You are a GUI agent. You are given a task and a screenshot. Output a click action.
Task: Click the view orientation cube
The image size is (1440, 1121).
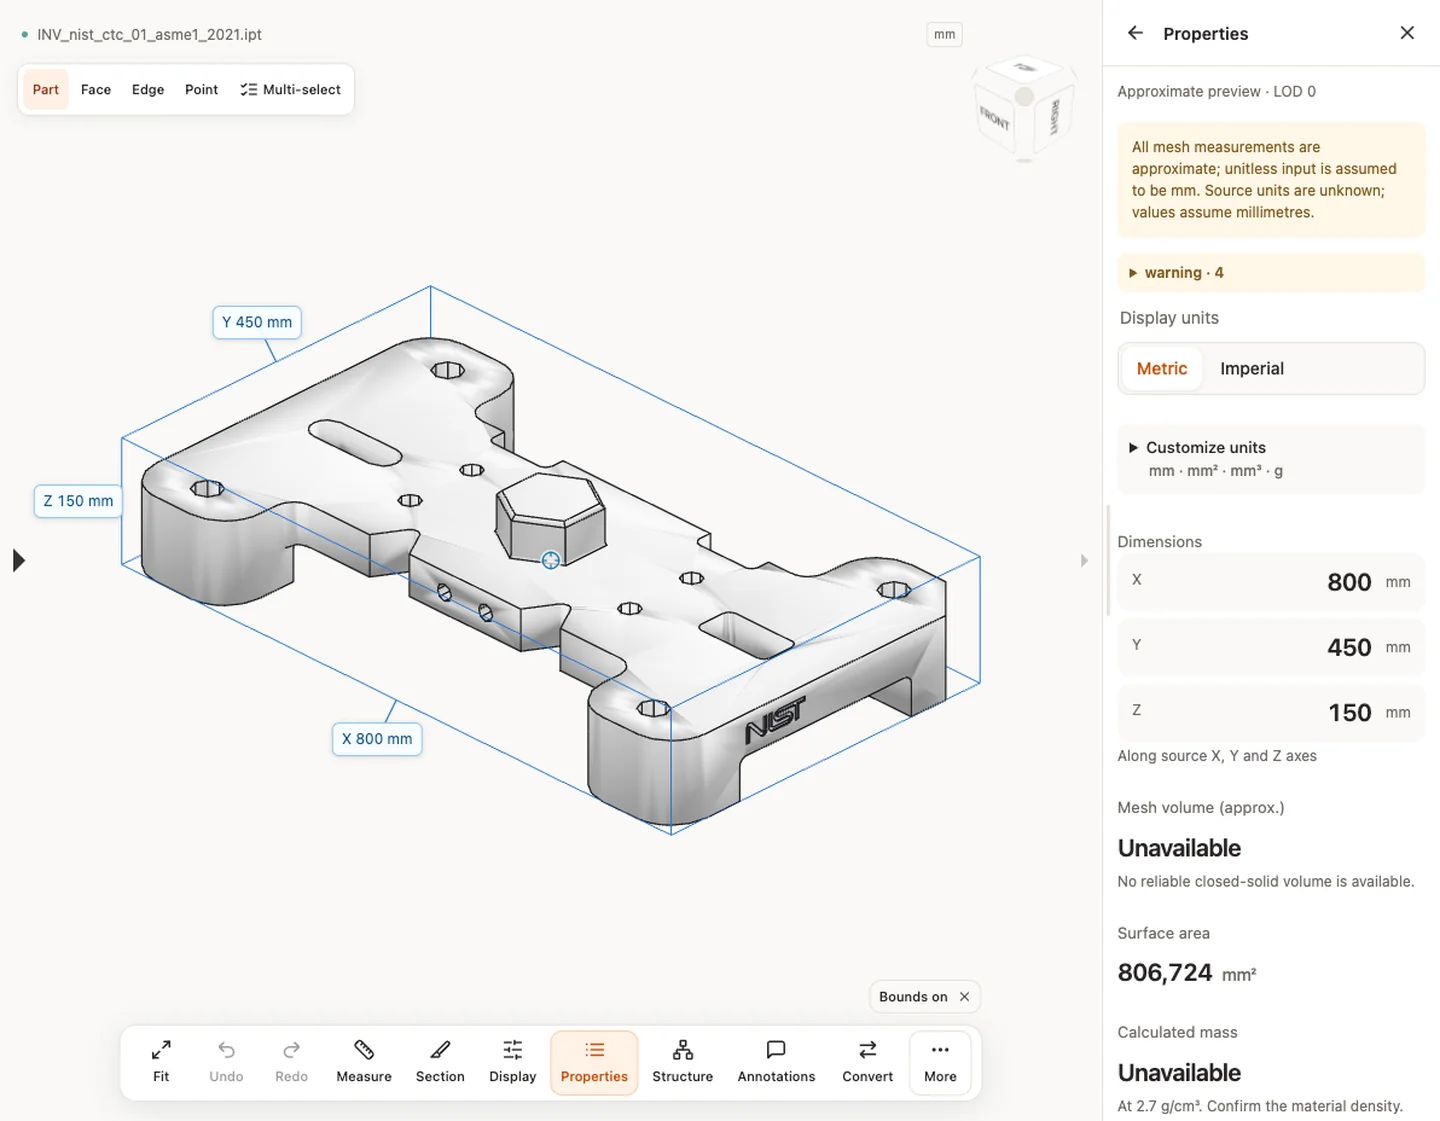[1024, 108]
